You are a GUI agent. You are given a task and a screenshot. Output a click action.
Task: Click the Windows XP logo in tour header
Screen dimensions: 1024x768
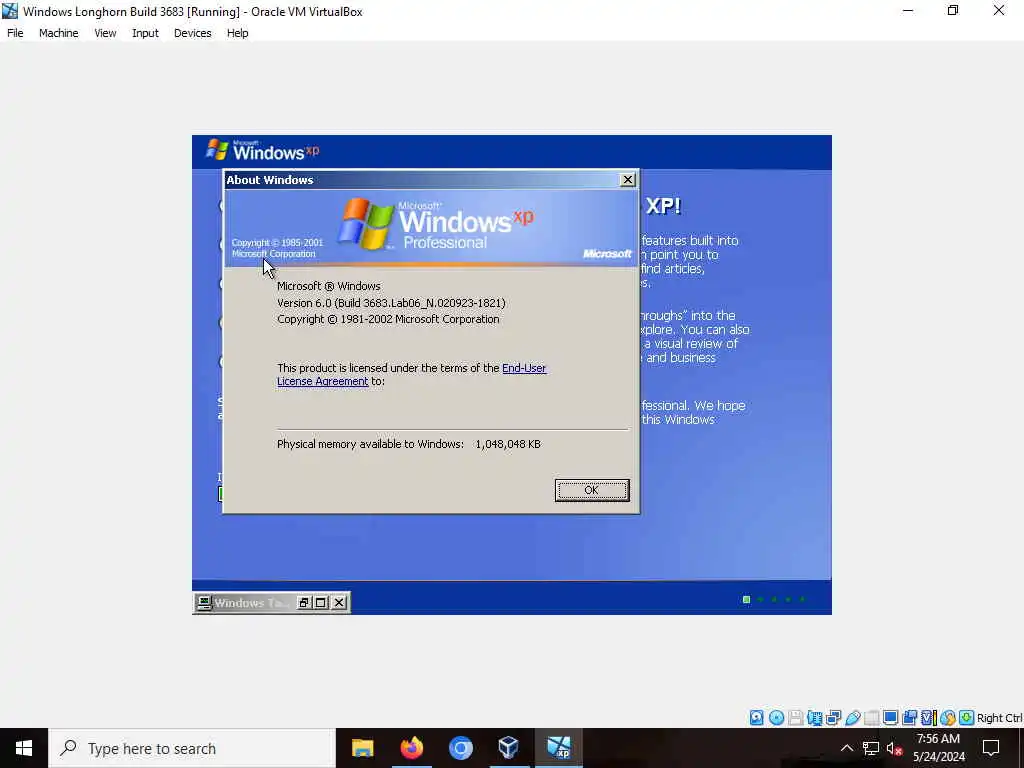(263, 151)
